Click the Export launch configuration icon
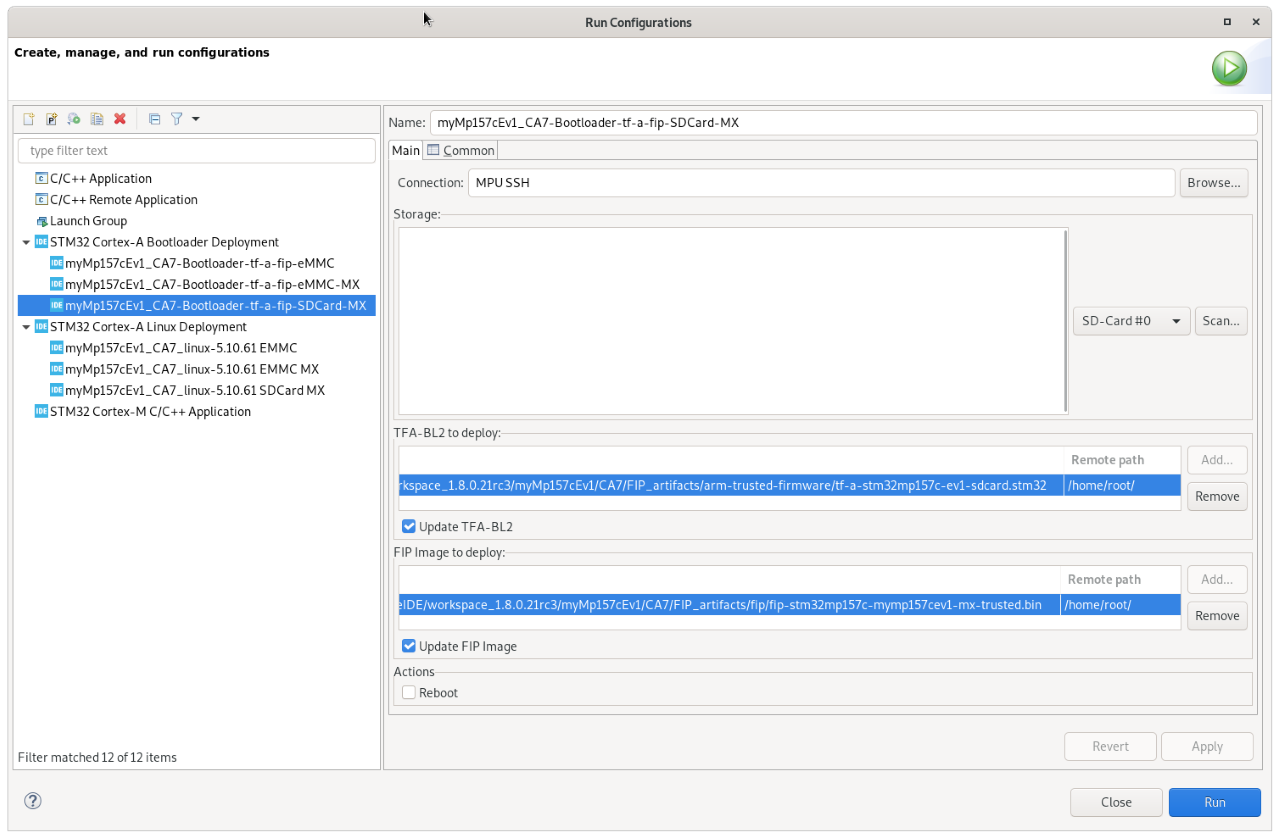 [x=74, y=119]
